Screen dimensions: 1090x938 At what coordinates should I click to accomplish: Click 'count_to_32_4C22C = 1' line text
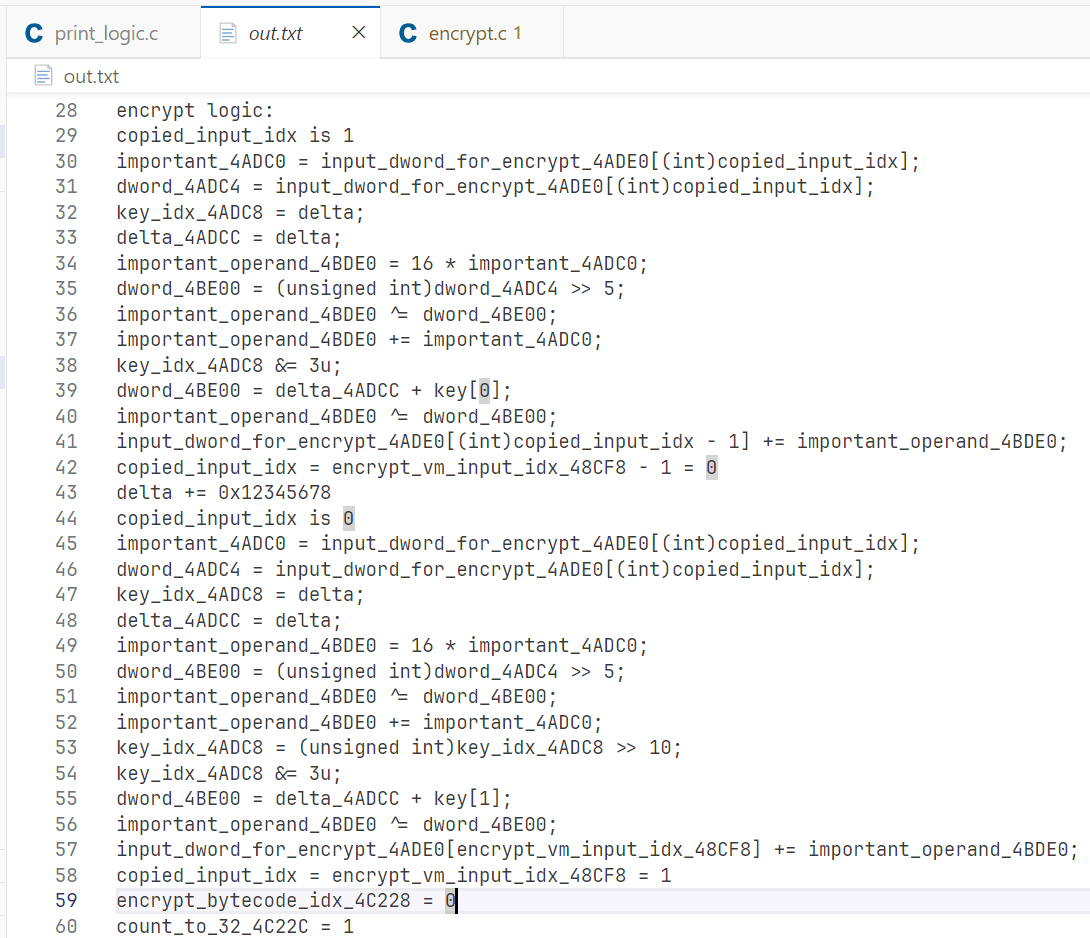click(x=235, y=926)
